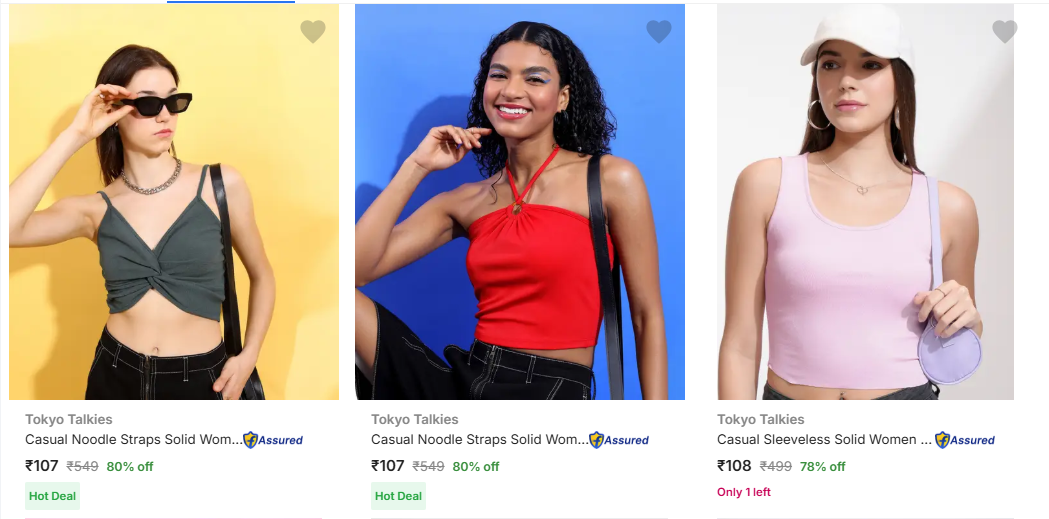Open Casual Noodle Straps title under red top
This screenshot has width=1049, height=519.
tap(479, 440)
